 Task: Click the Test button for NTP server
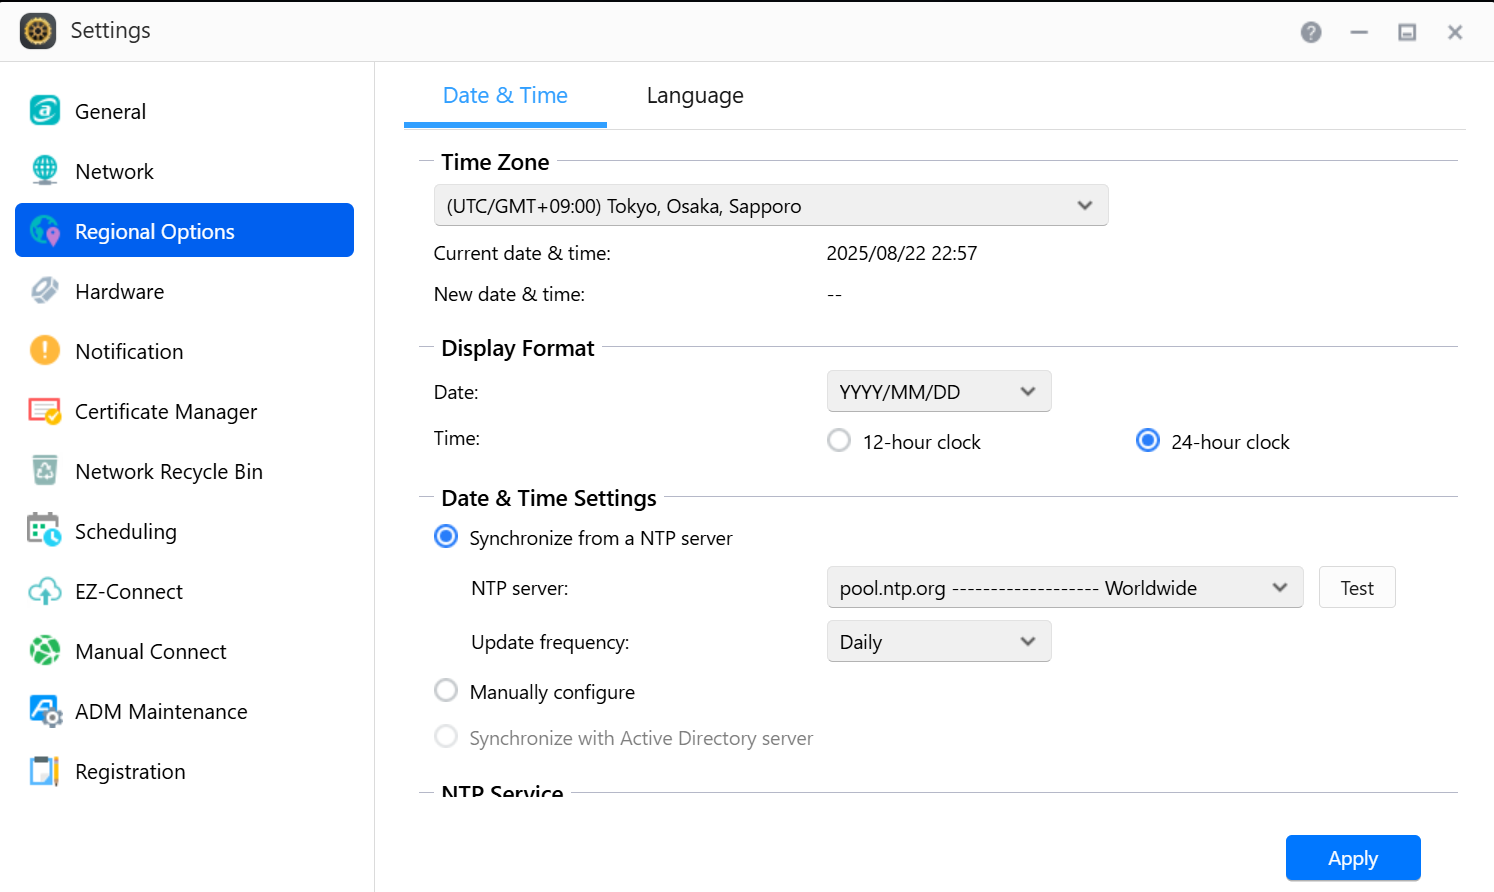click(x=1356, y=588)
